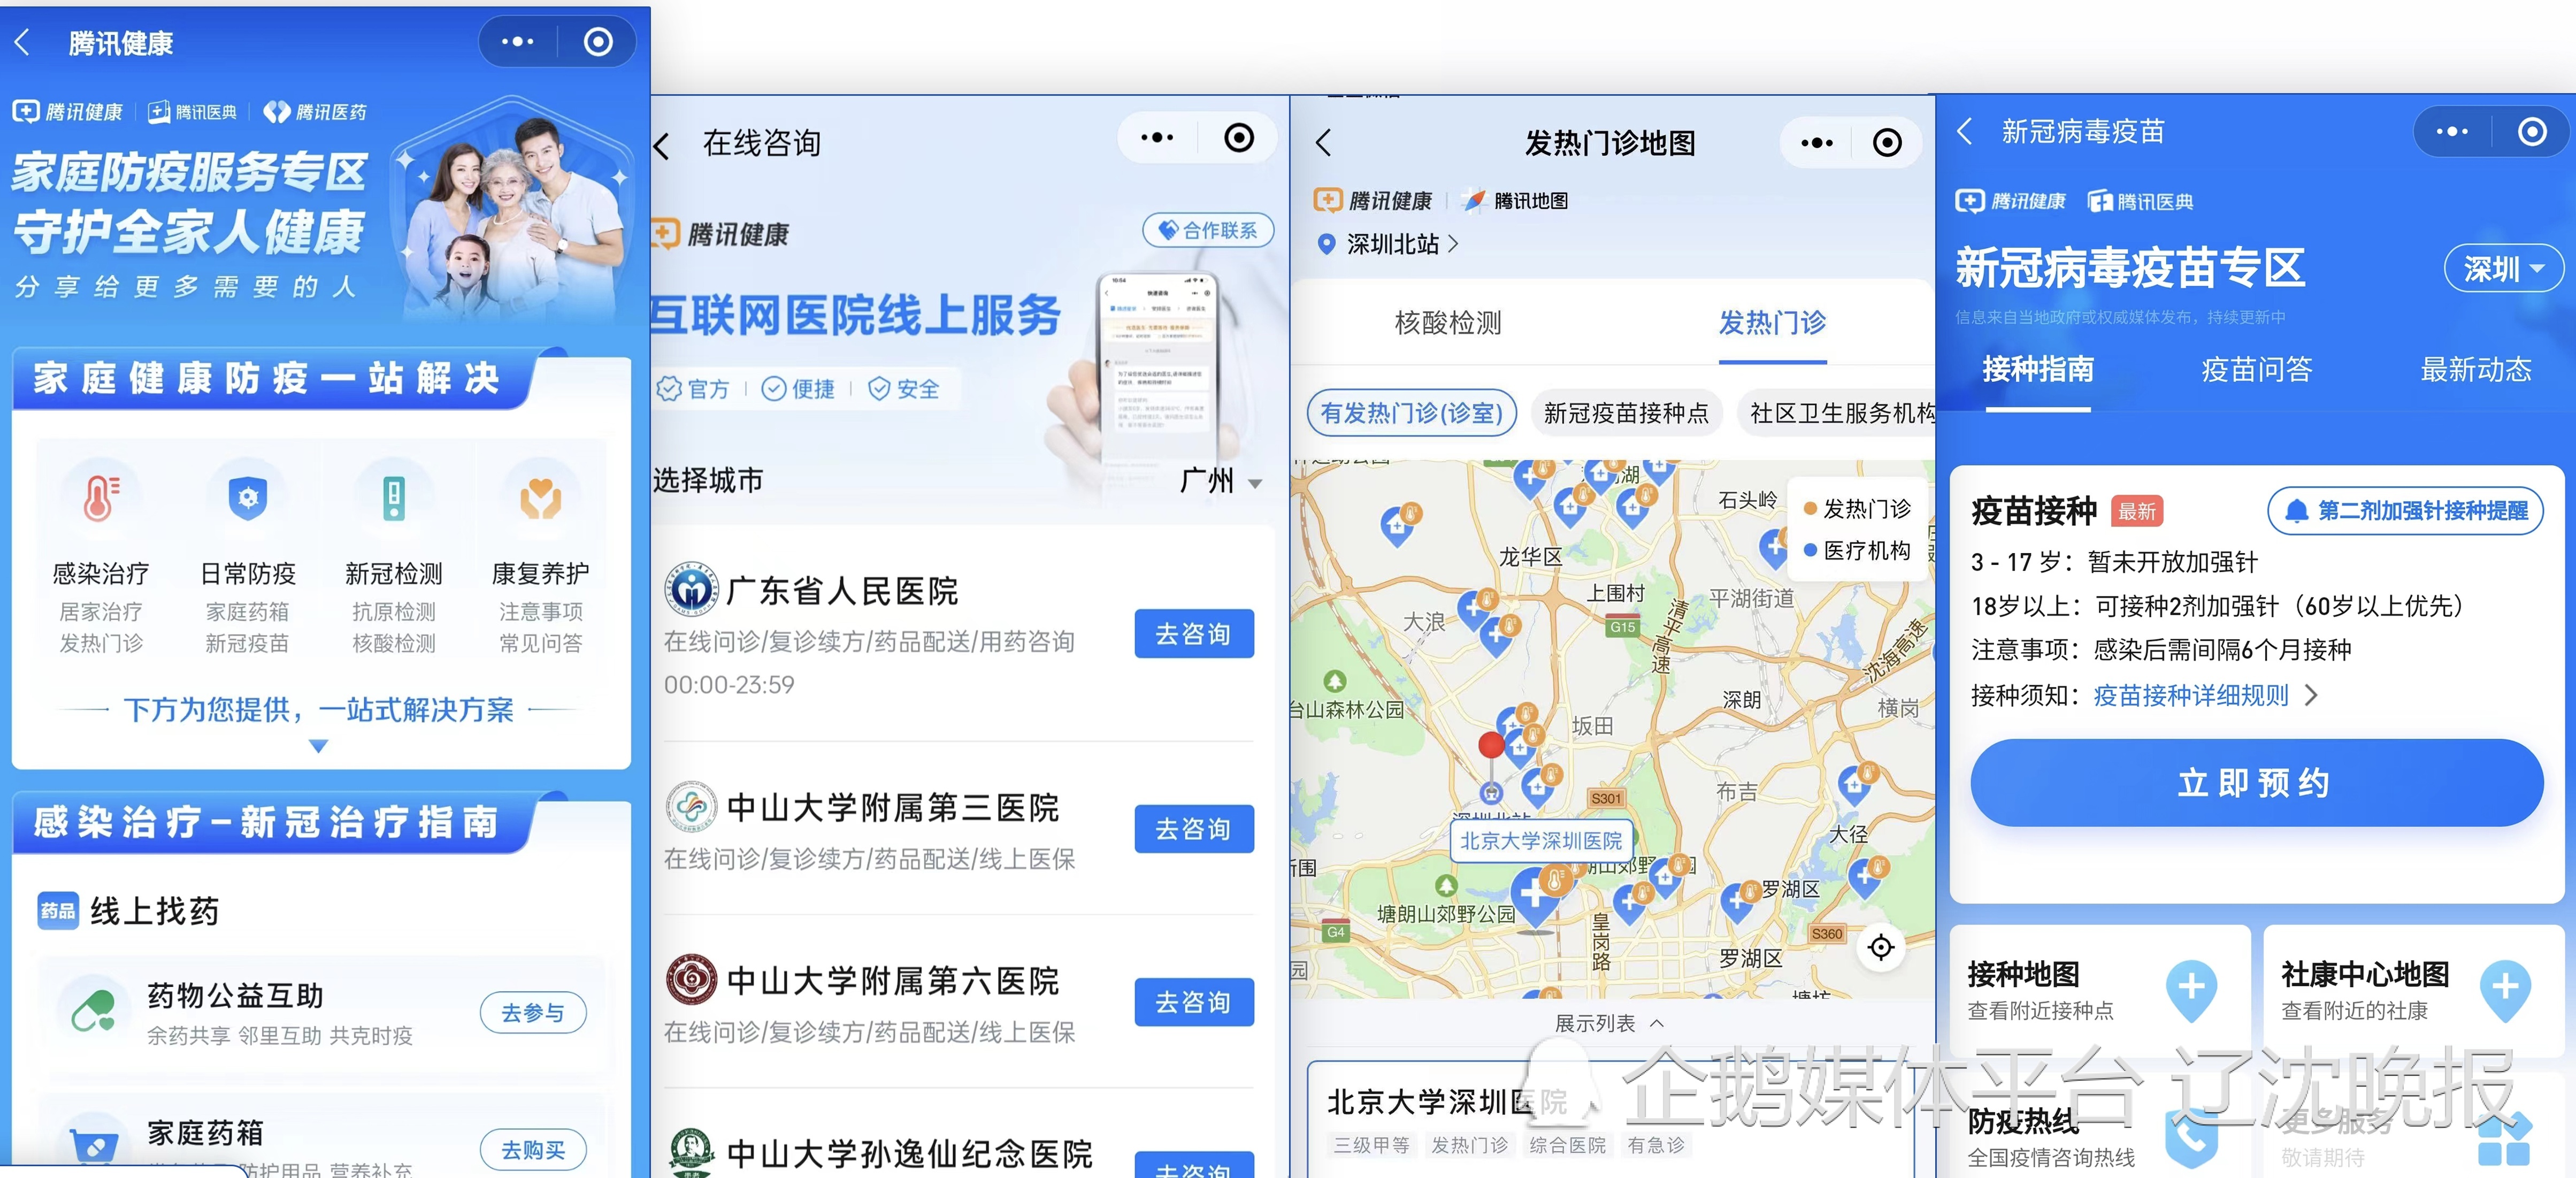
Task: Tap the 社康中心地图 location plus icon
Action: click(x=2505, y=991)
